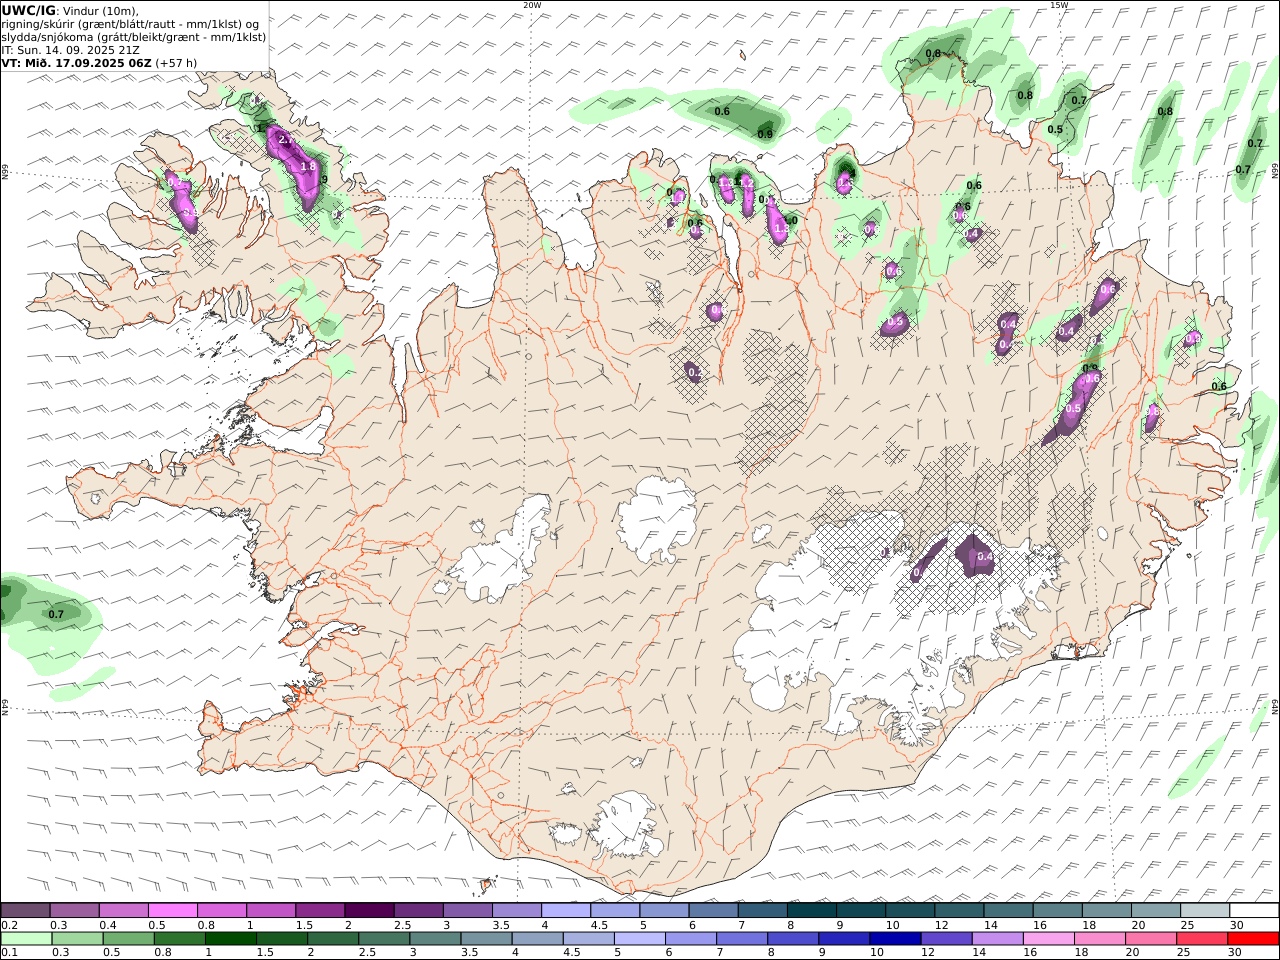Click the 14 grey-teal snow legend swatch
The width and height of the screenshot is (1280, 960).
(1007, 910)
